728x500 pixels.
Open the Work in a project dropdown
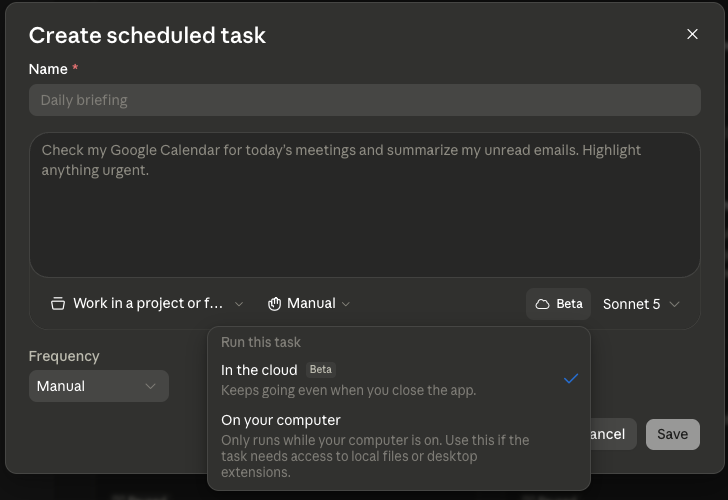(147, 304)
